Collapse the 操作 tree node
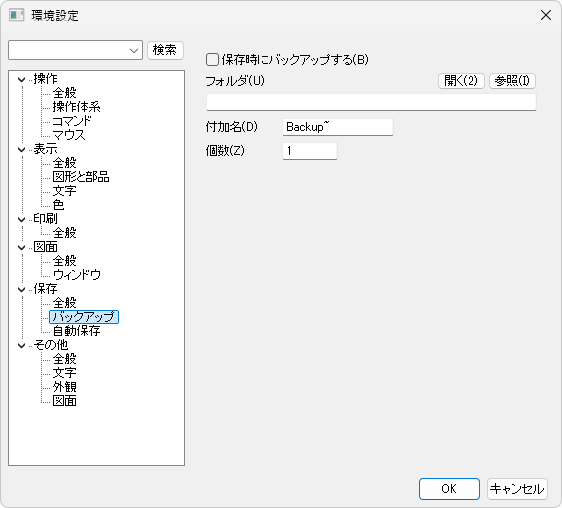The image size is (562, 508). click(22, 79)
